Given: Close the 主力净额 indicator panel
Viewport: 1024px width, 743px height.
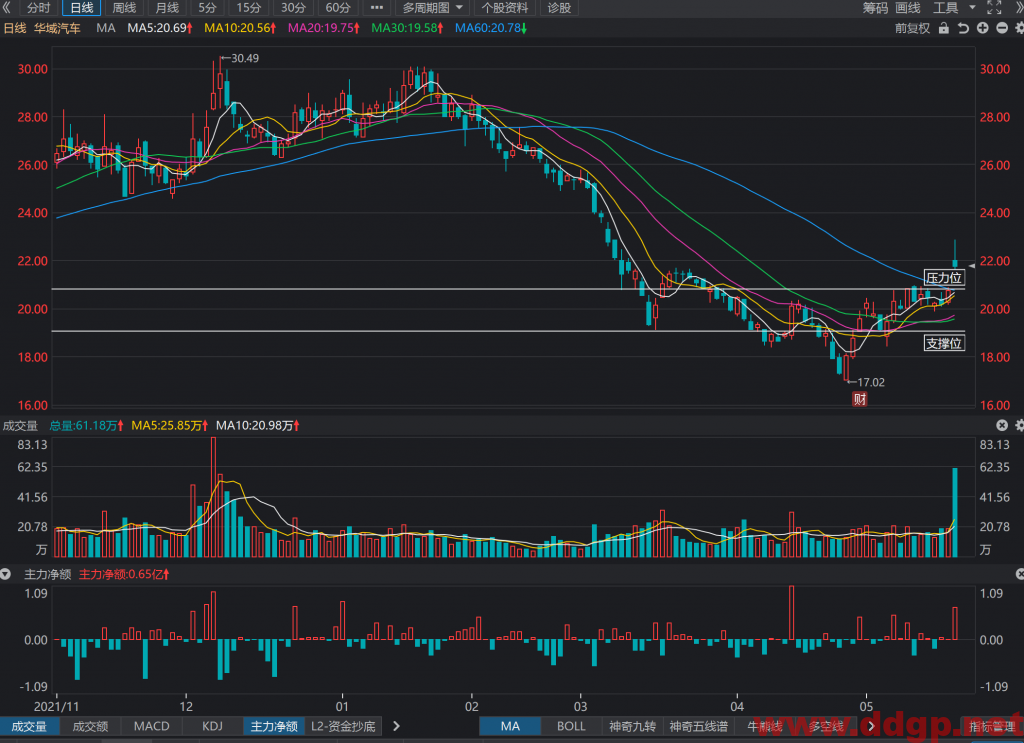Looking at the screenshot, I should [1020, 574].
